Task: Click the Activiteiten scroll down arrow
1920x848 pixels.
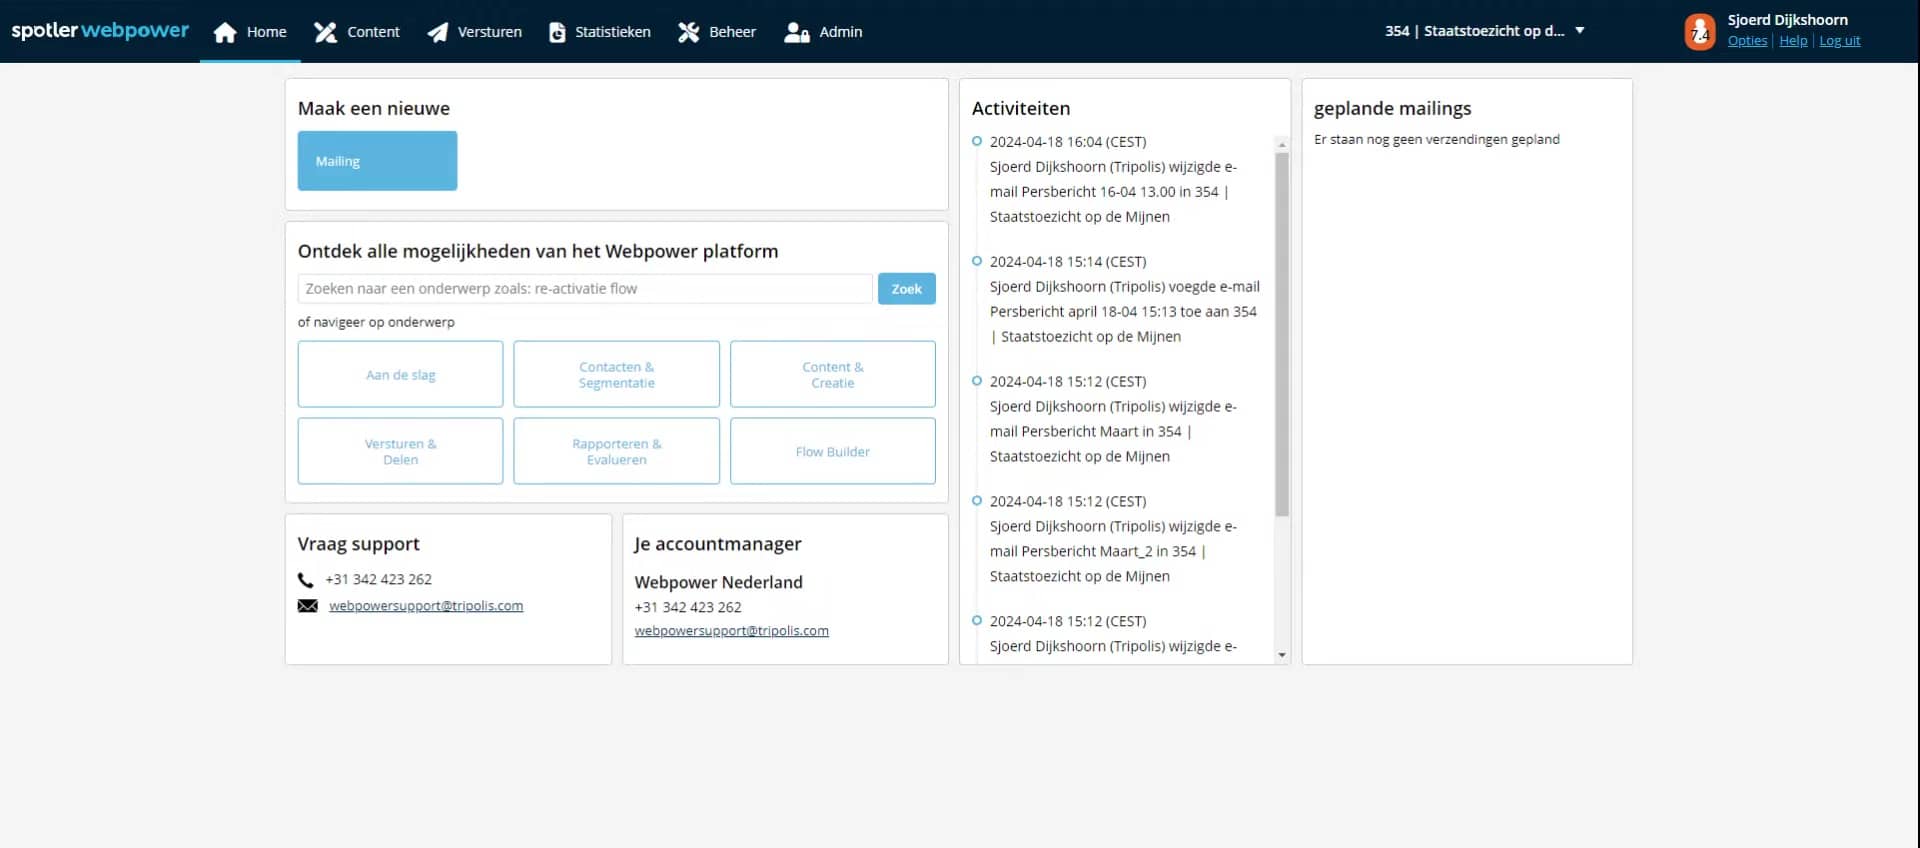Action: coord(1282,655)
